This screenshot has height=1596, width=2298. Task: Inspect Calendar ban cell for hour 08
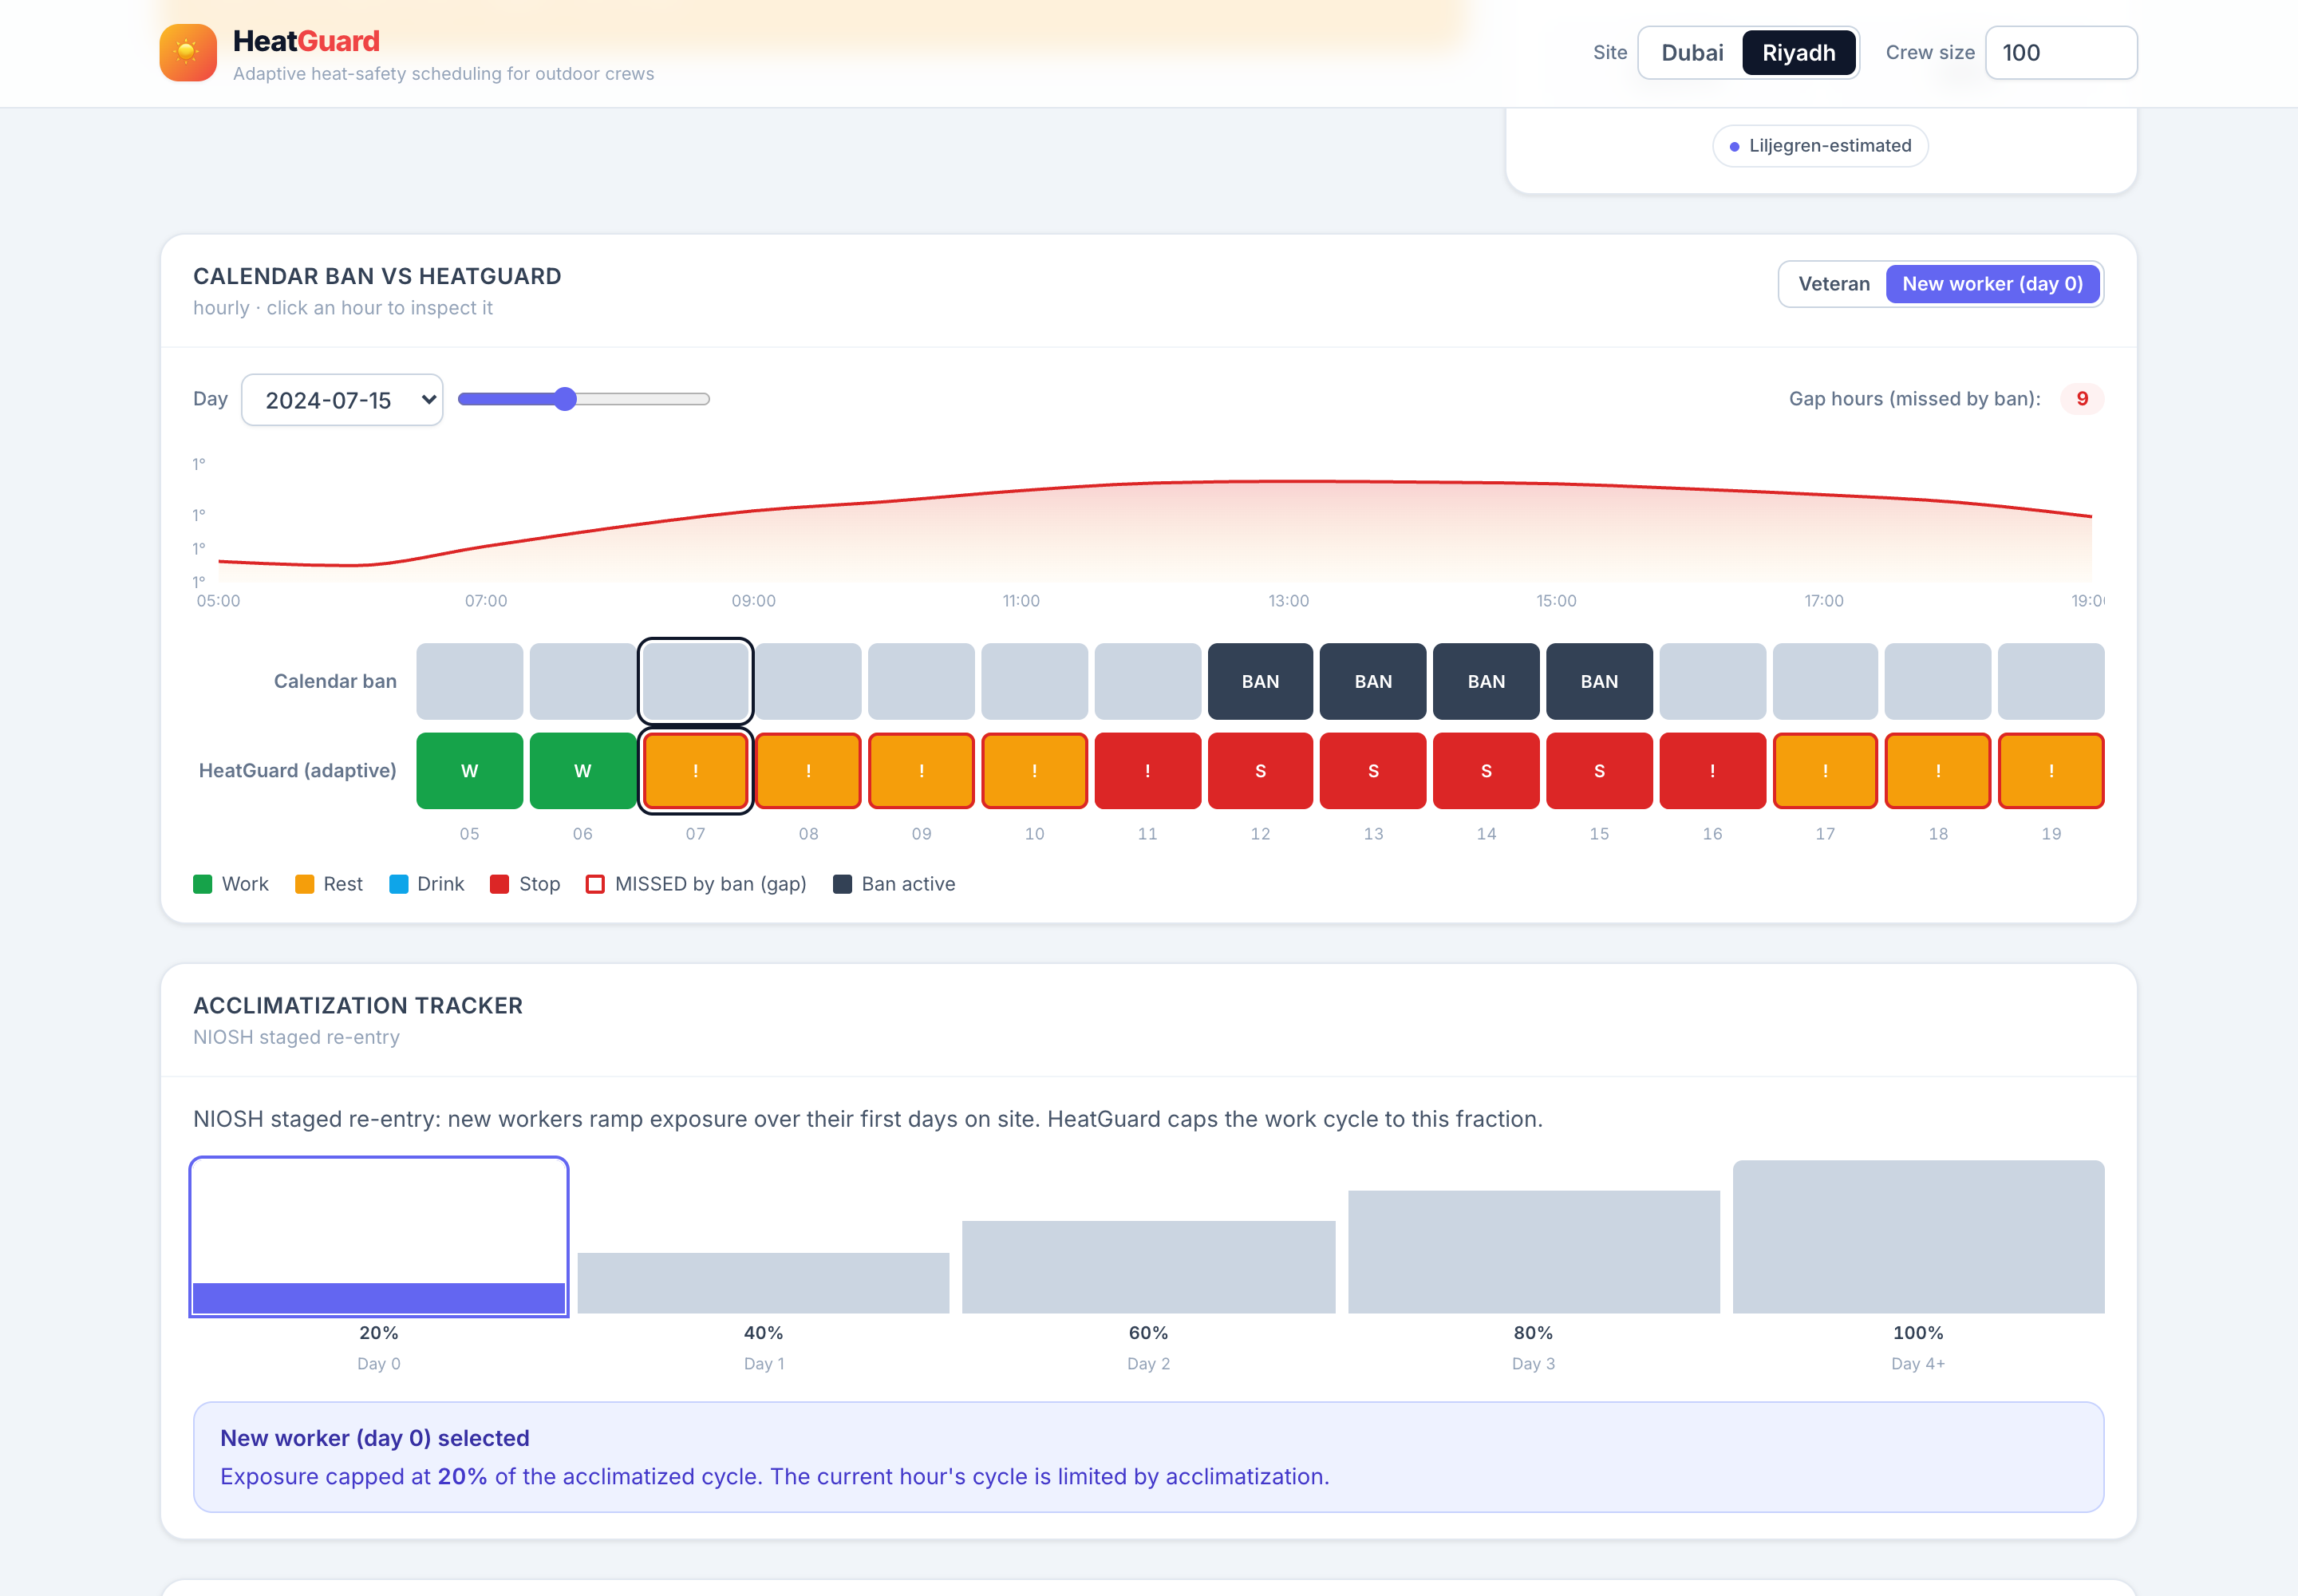(x=808, y=681)
